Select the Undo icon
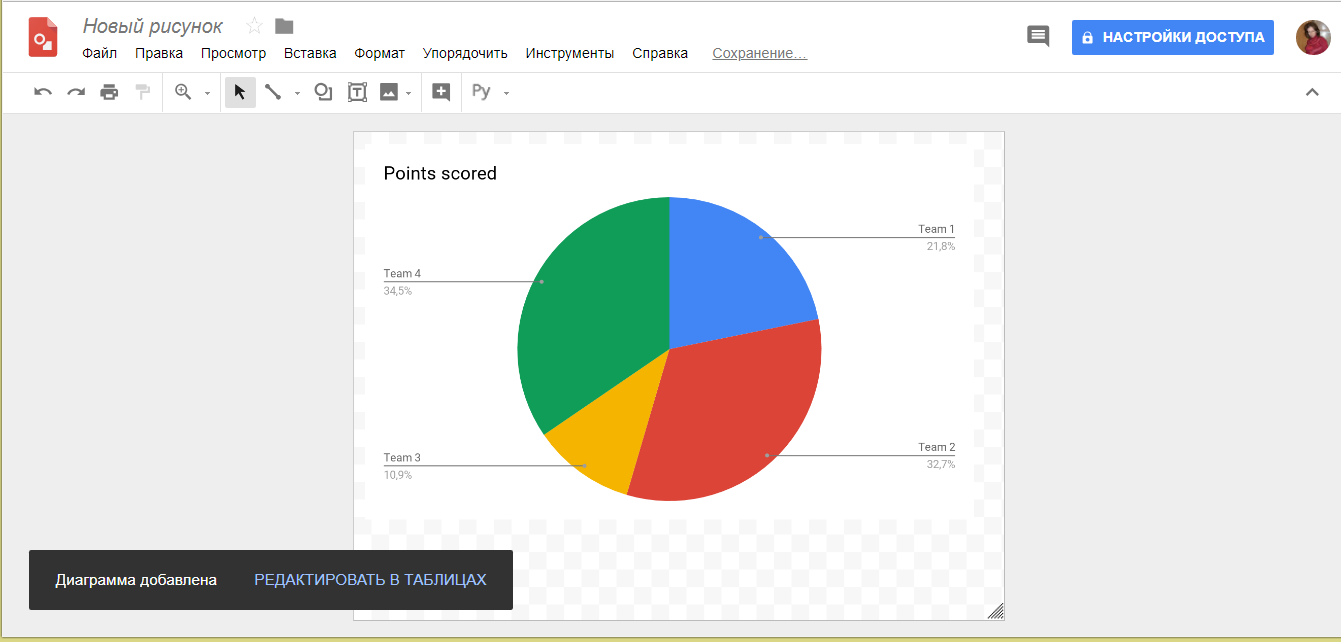 pyautogui.click(x=41, y=91)
